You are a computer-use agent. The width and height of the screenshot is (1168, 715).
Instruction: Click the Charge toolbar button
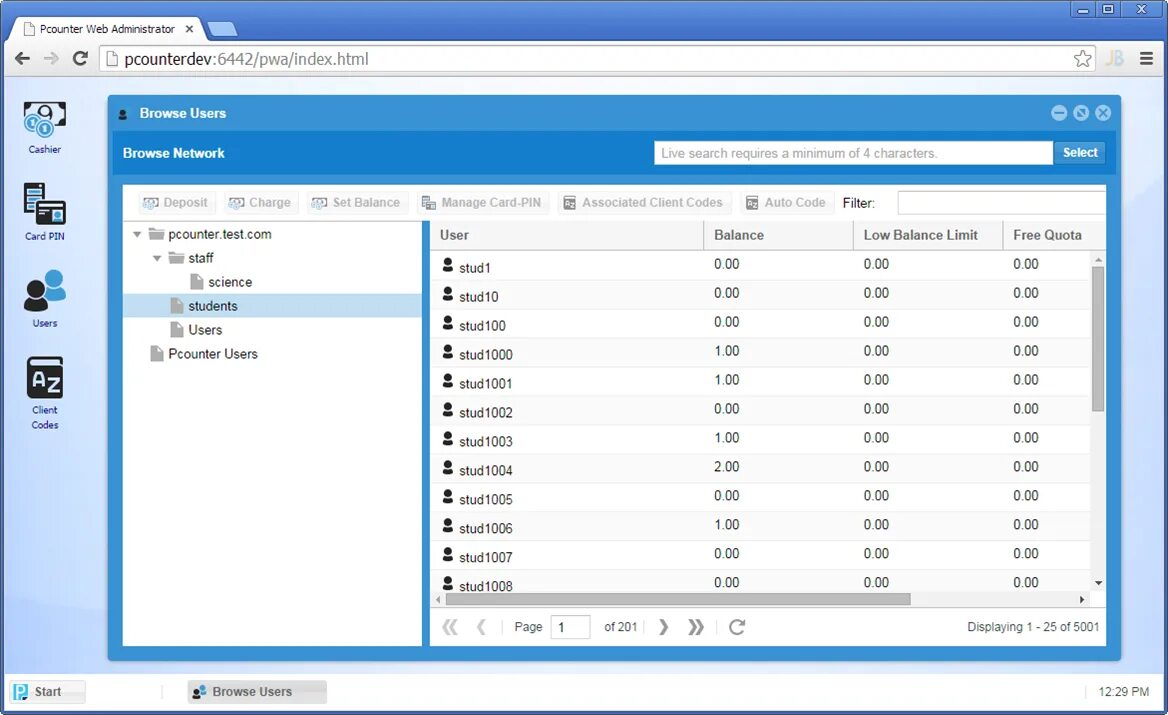click(x=260, y=203)
